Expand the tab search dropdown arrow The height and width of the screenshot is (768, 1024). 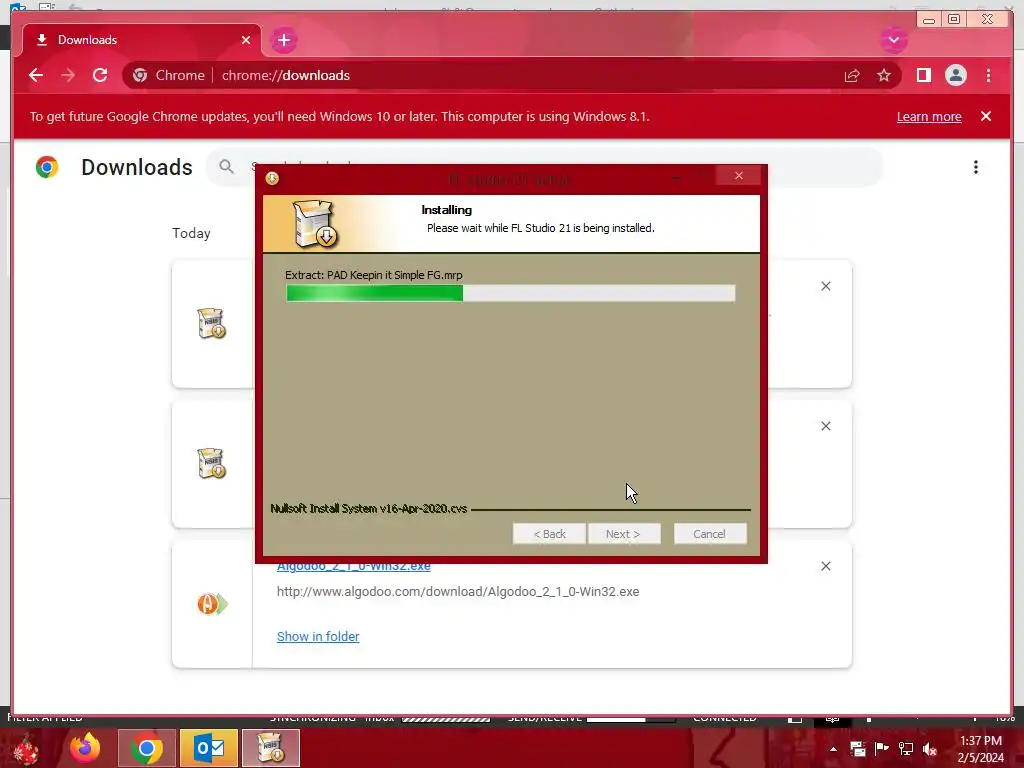[x=893, y=40]
